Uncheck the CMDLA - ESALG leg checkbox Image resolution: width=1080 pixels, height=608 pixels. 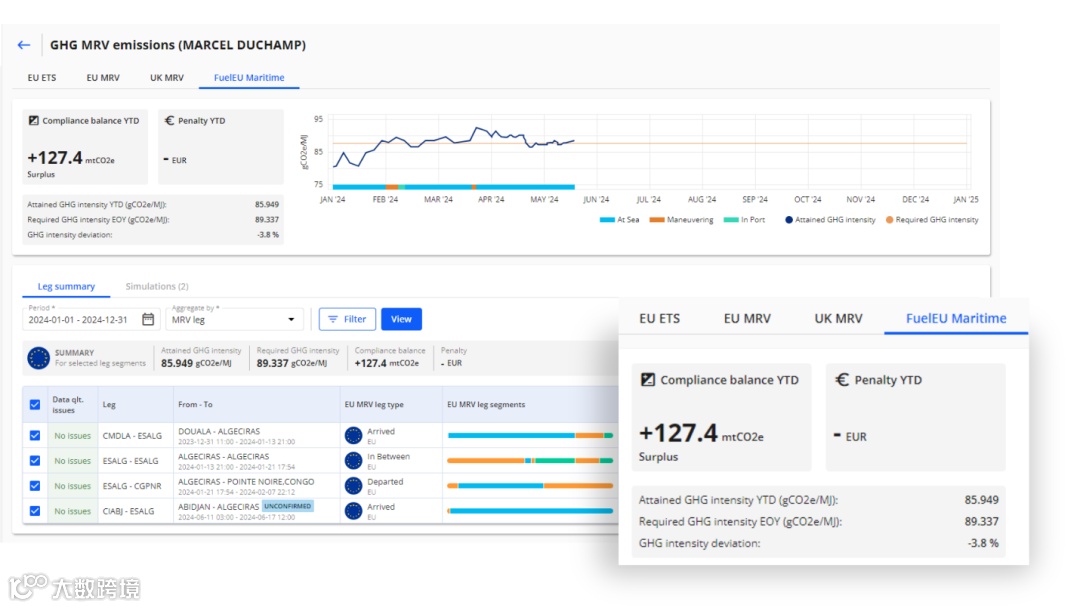[x=35, y=436]
